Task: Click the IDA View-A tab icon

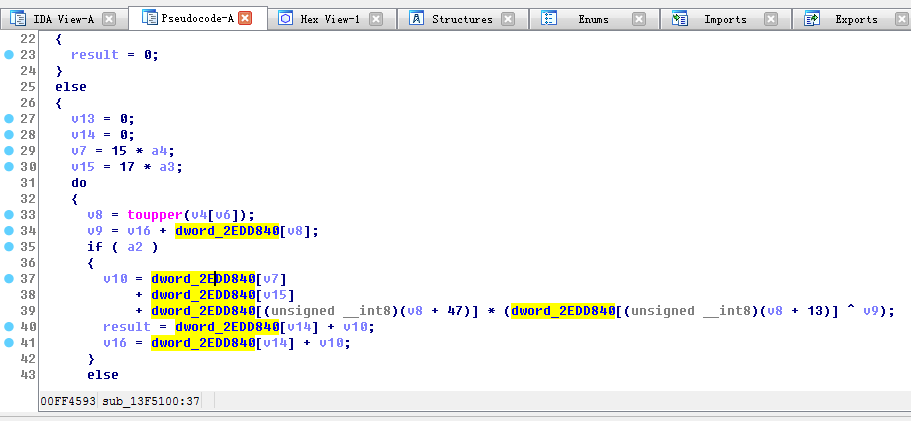Action: [x=18, y=19]
